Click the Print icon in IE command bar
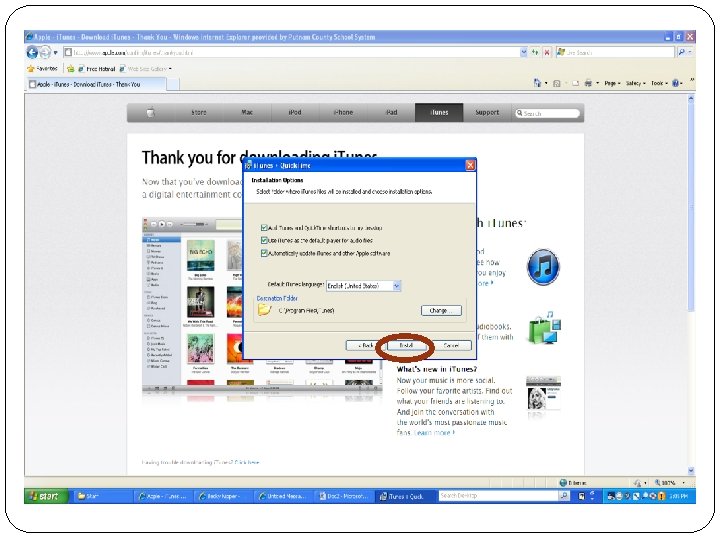 (x=588, y=84)
